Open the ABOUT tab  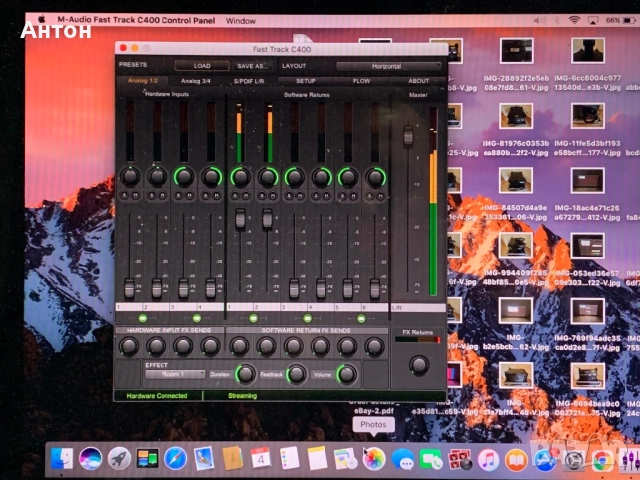418,81
